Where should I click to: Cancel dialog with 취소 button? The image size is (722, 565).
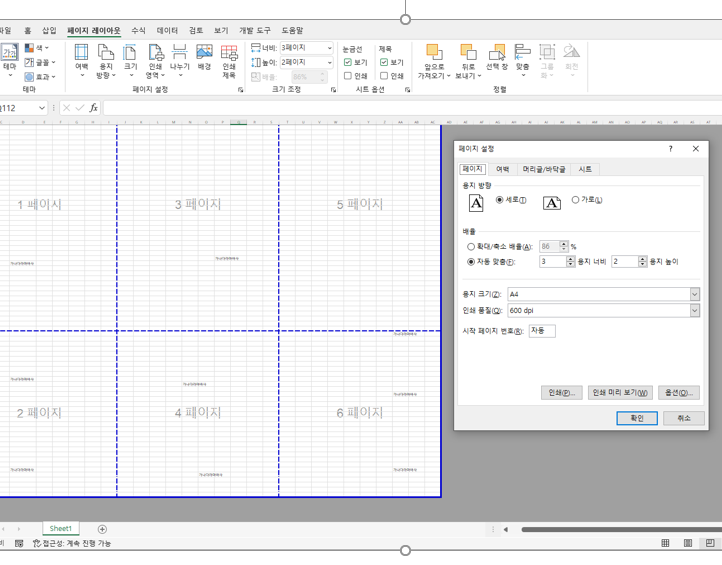pos(684,418)
